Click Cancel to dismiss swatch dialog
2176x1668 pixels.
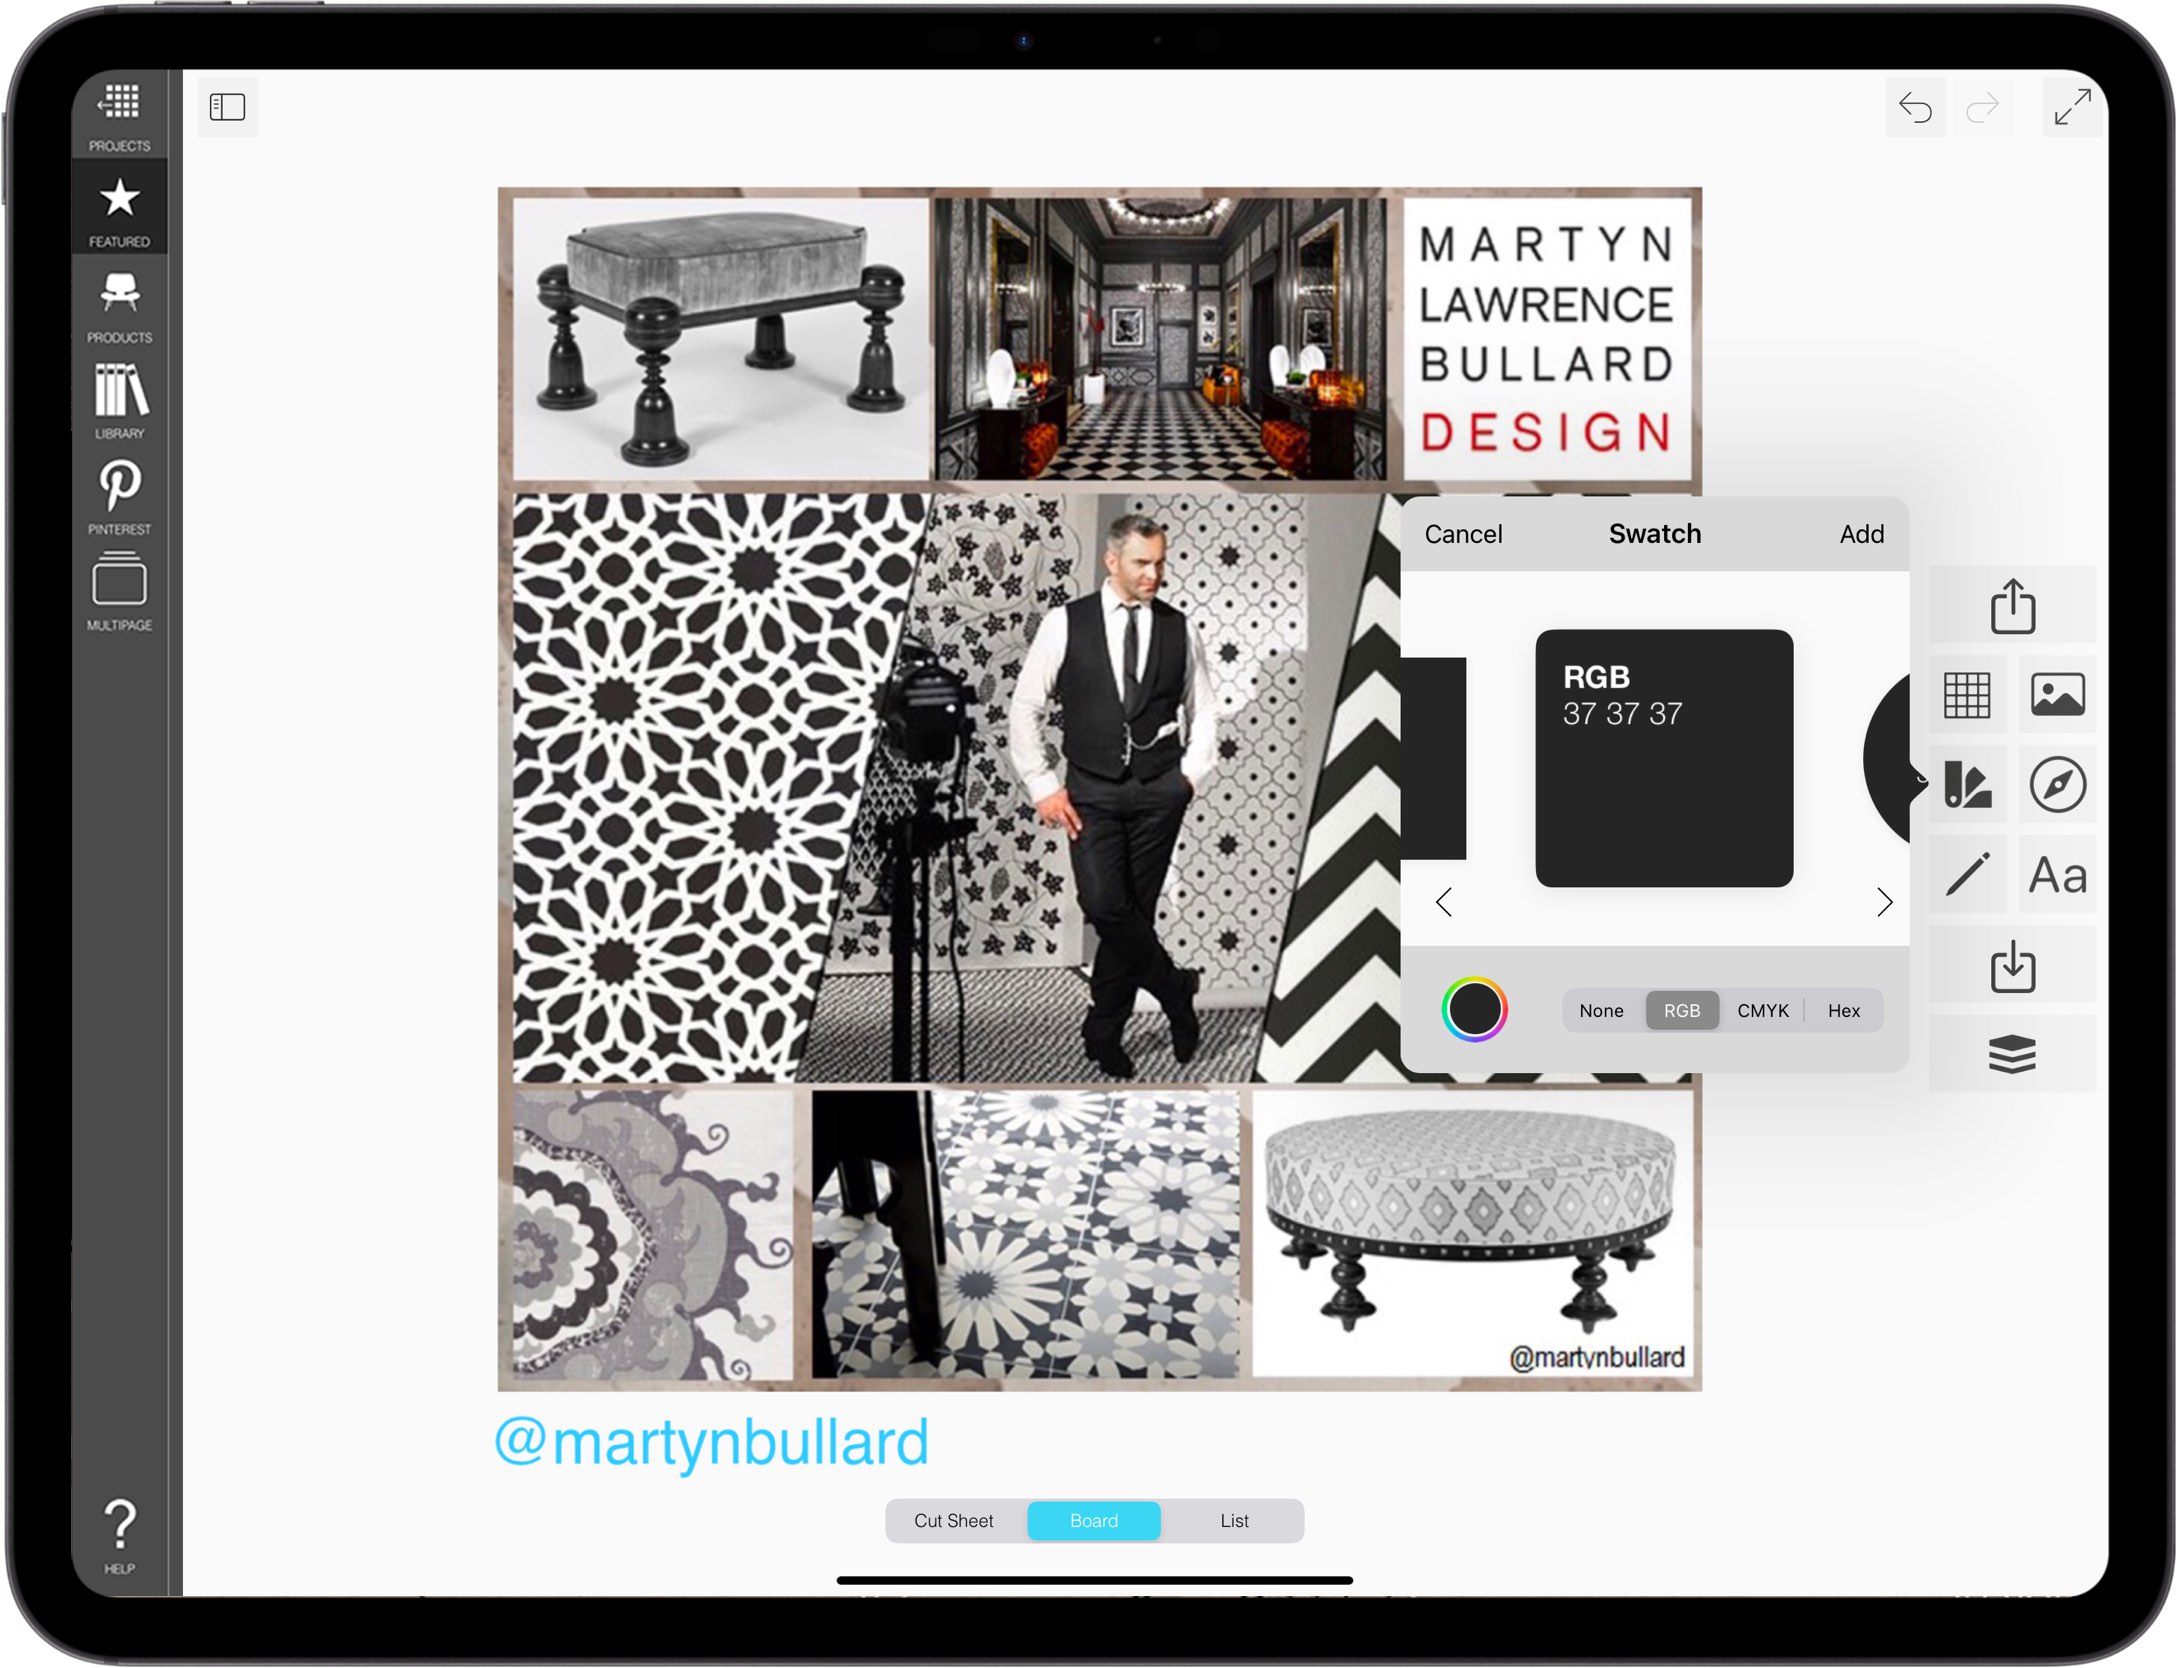(1463, 536)
